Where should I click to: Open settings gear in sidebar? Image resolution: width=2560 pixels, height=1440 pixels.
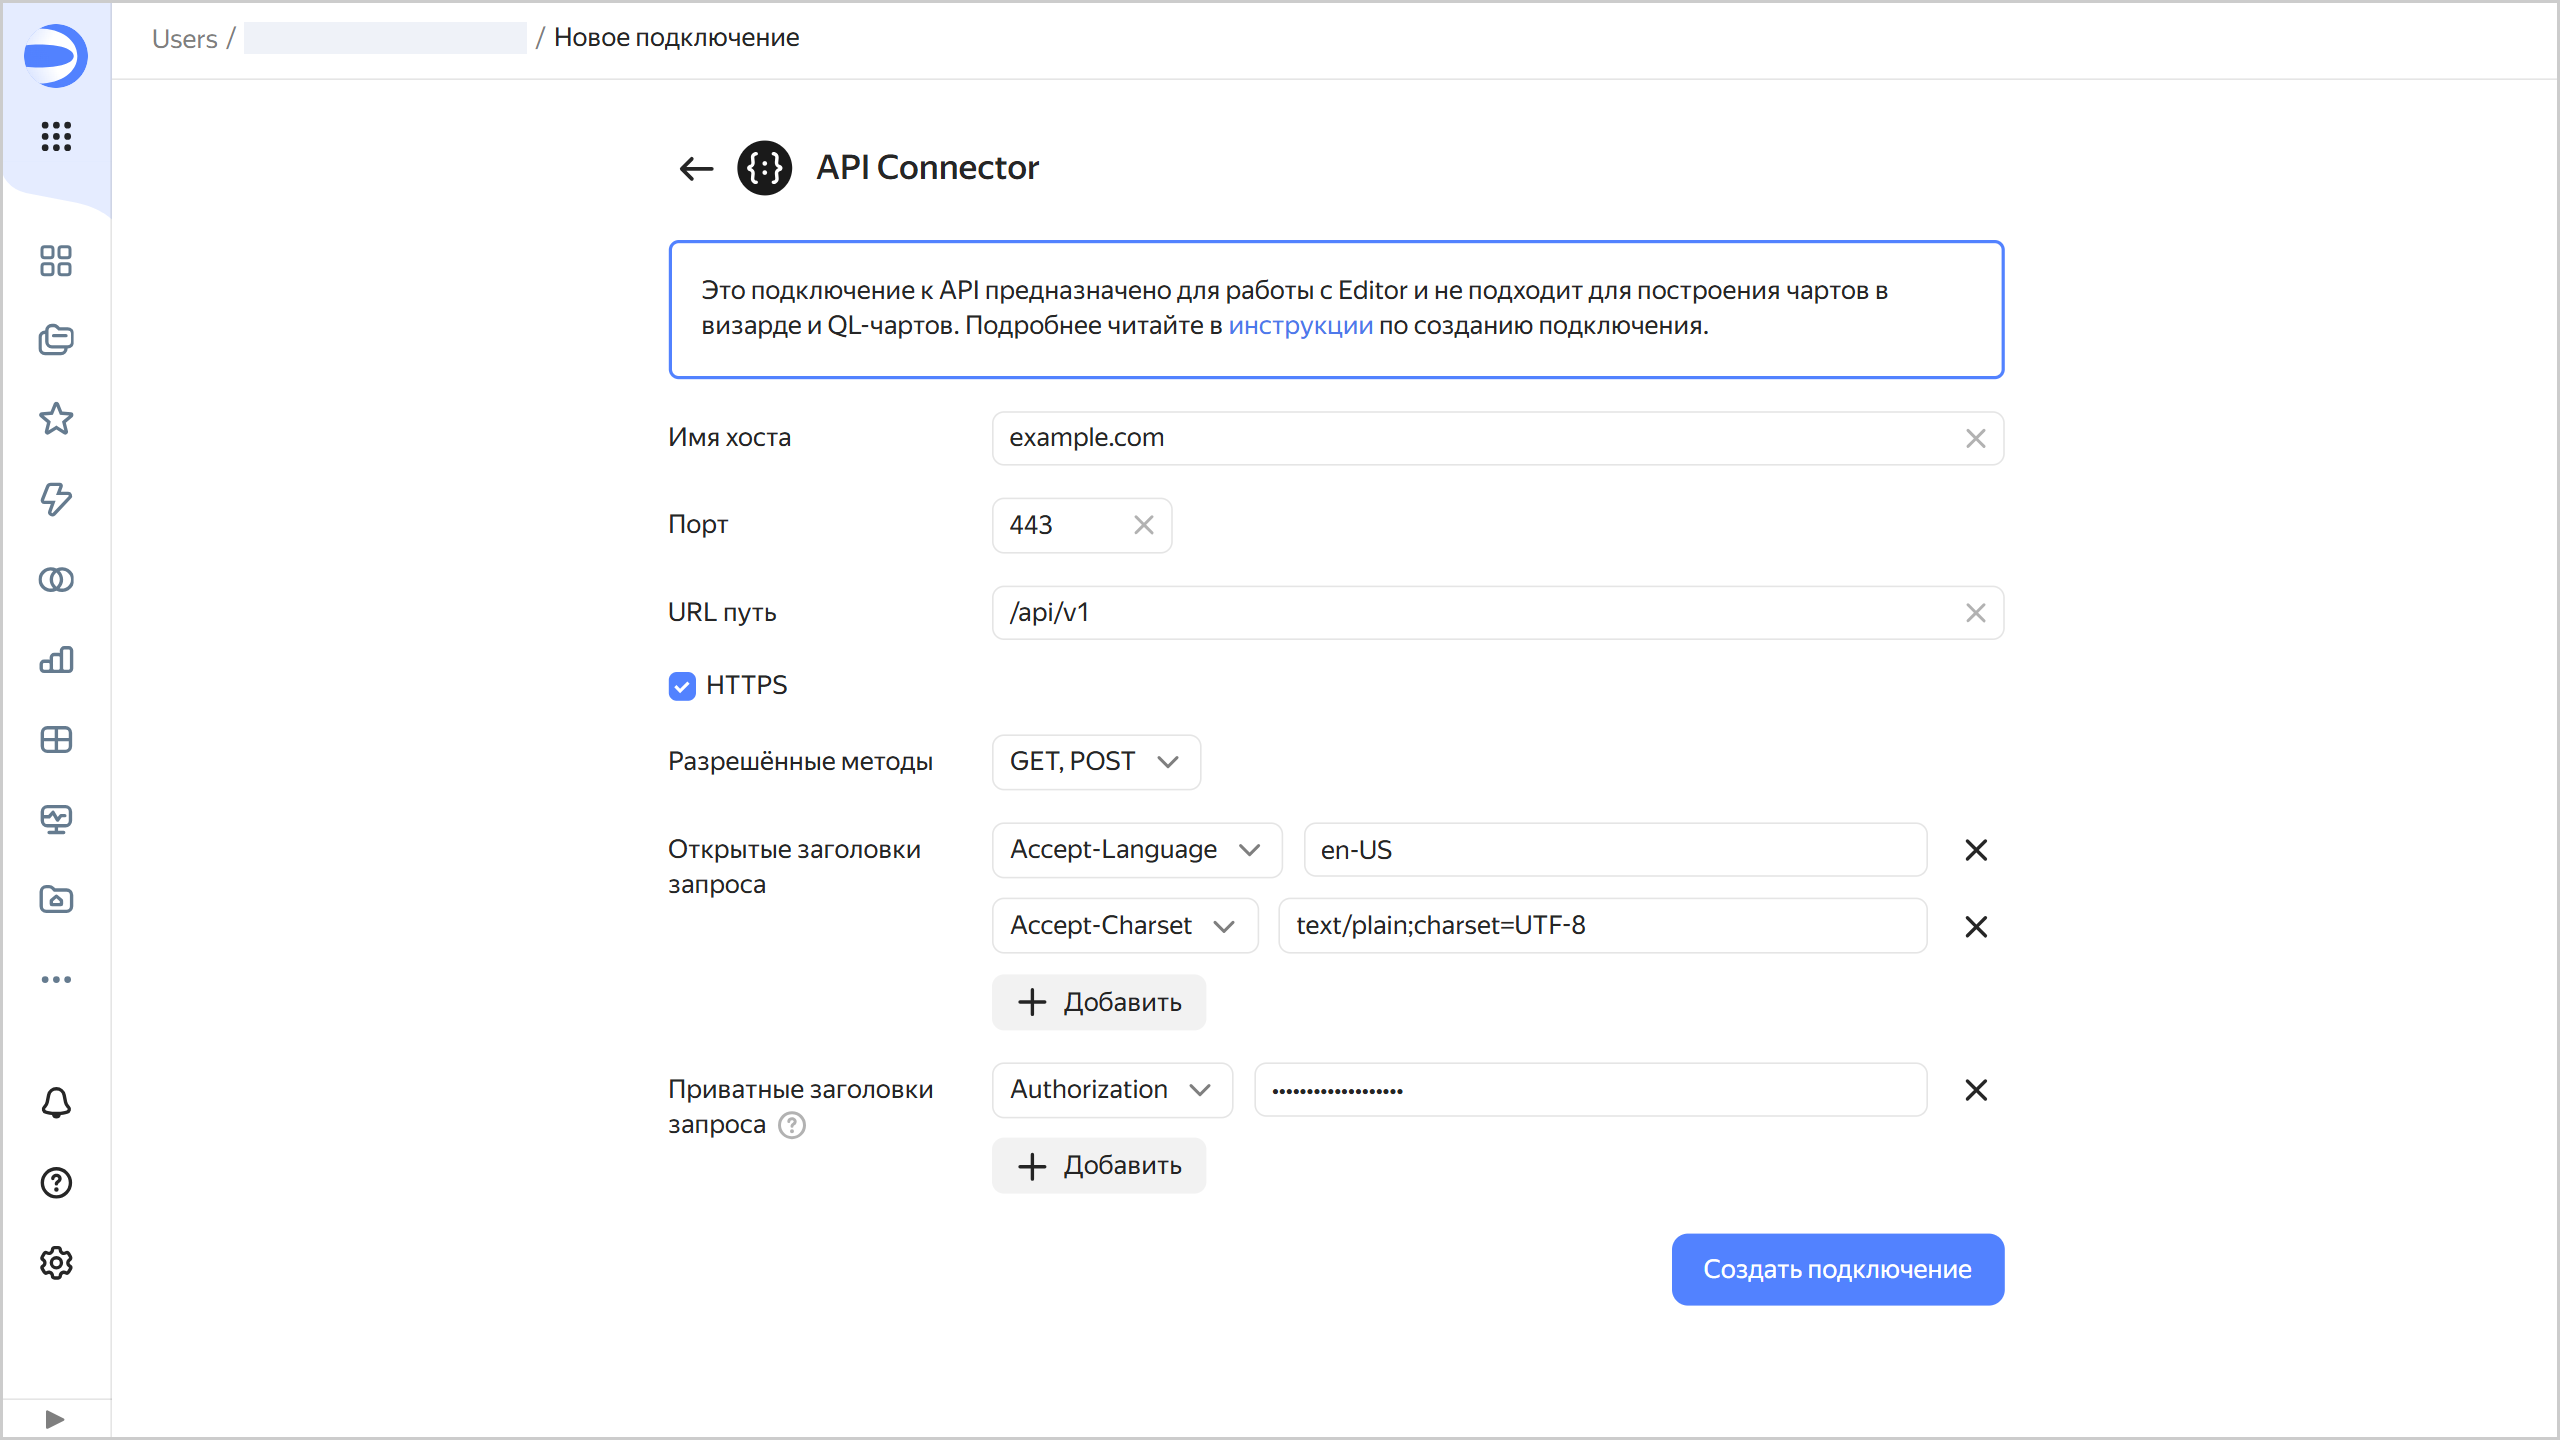(56, 1263)
